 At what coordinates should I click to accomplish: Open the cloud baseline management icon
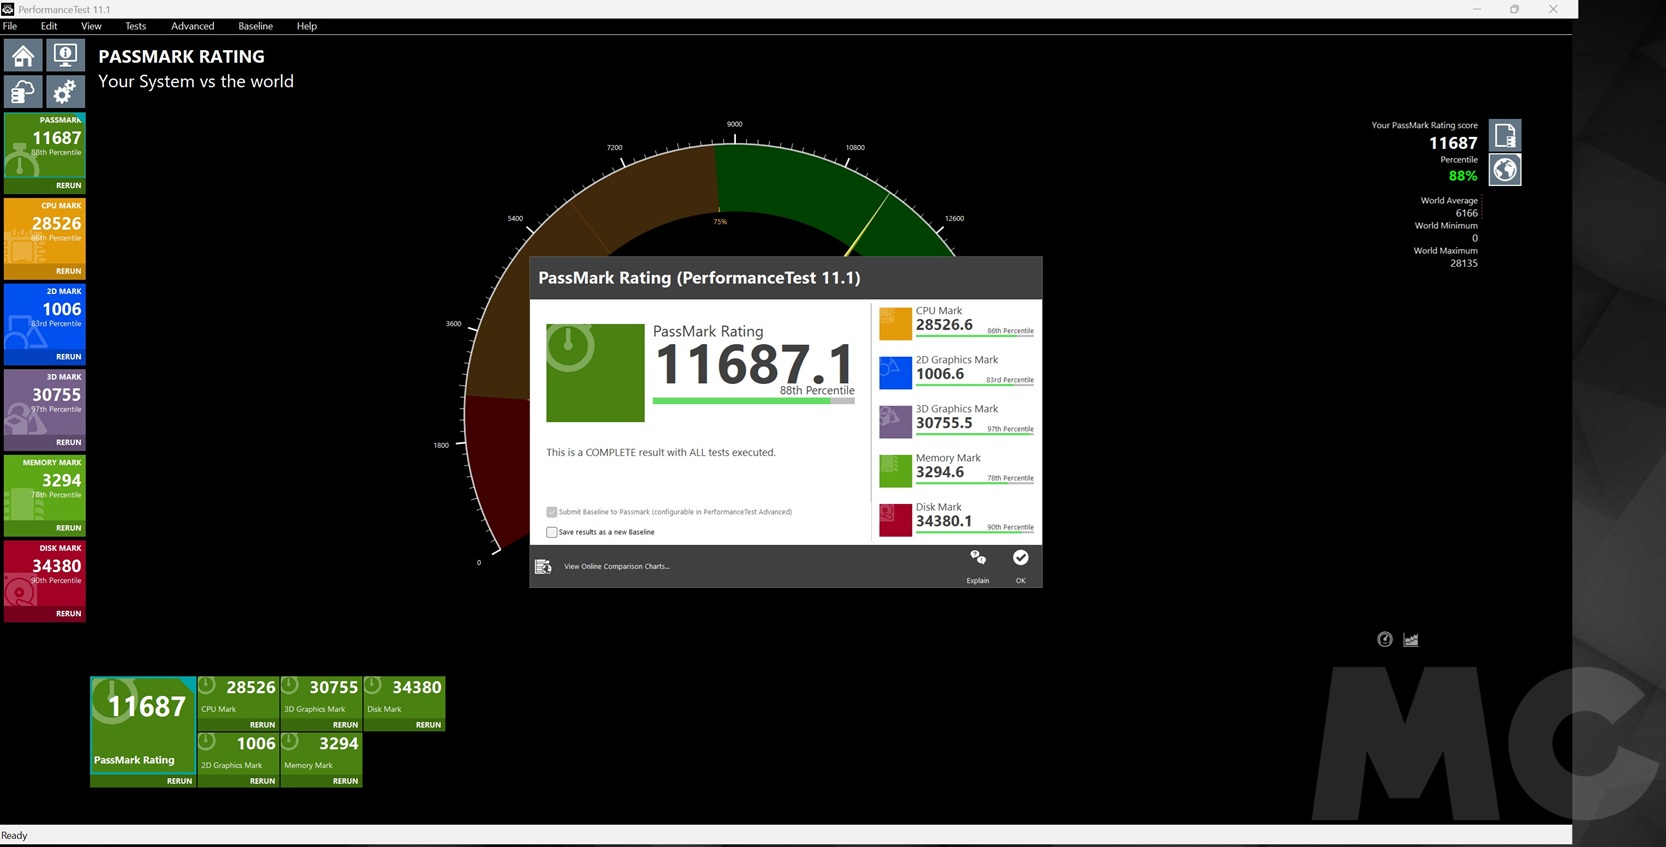tap(23, 92)
